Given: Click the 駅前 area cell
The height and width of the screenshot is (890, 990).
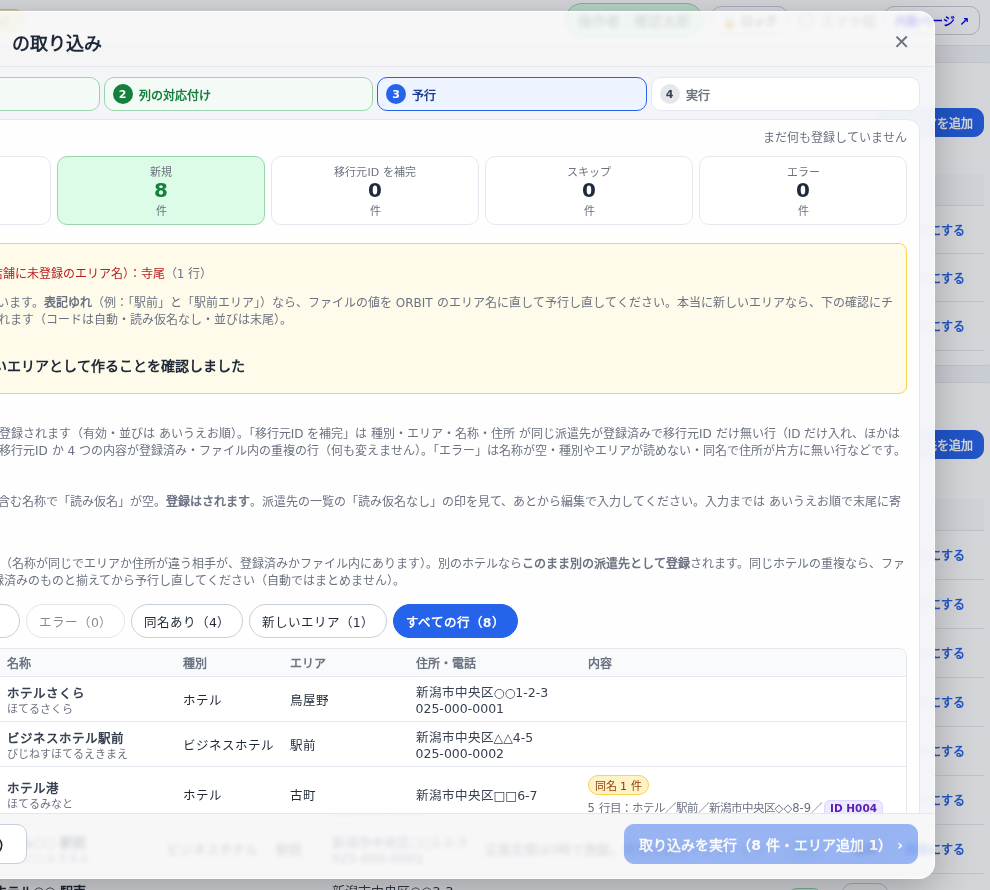Looking at the screenshot, I should pos(302,745).
